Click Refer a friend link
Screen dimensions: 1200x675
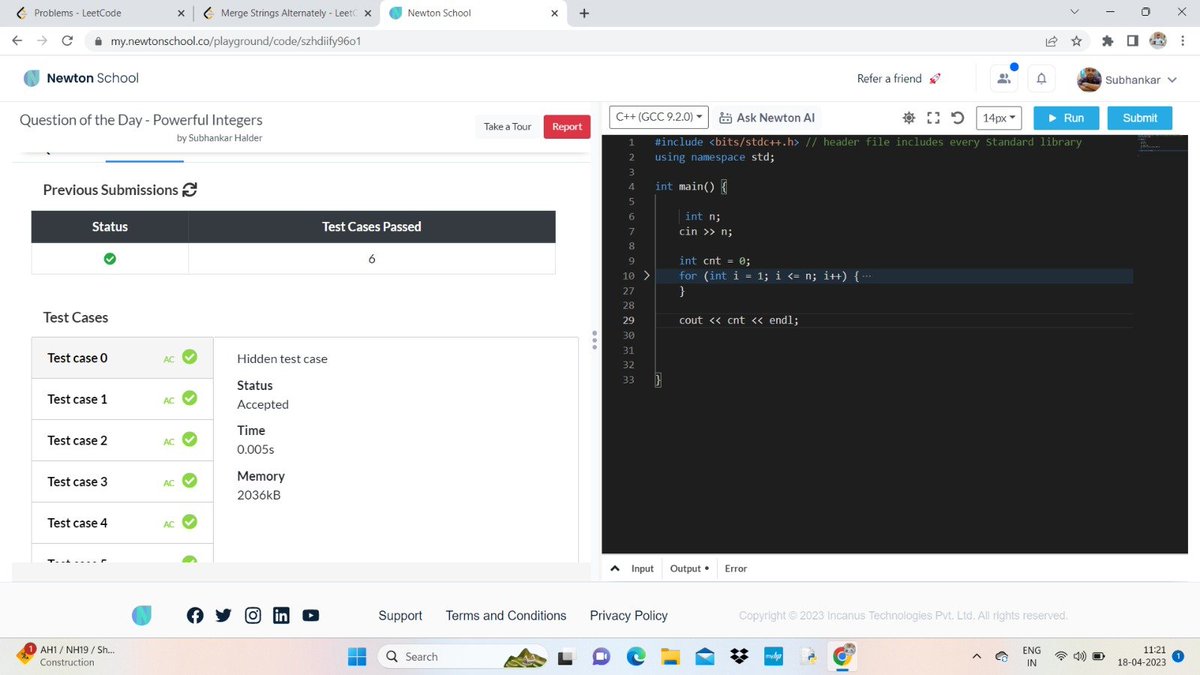(899, 78)
